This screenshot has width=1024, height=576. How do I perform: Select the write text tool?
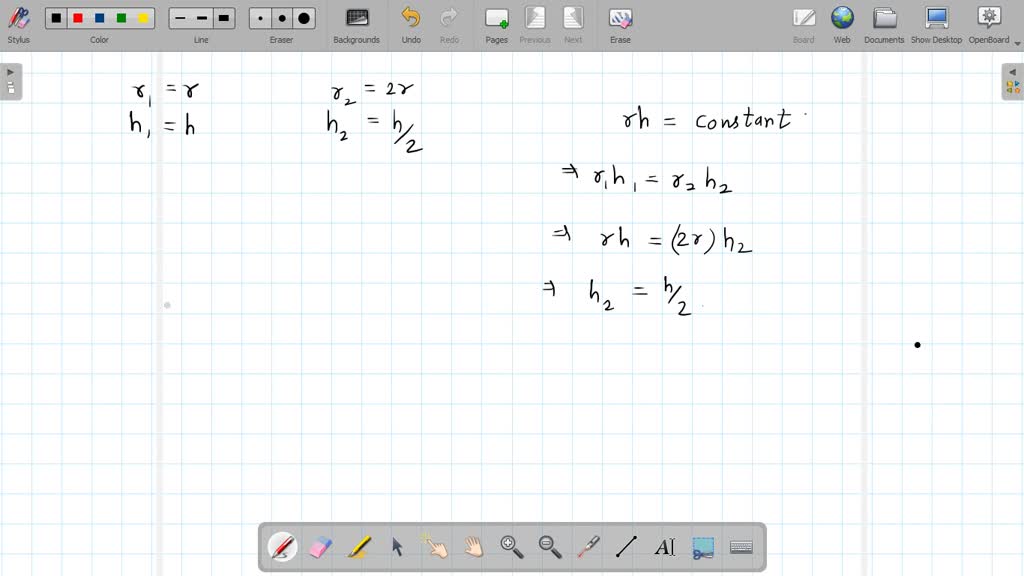(x=664, y=547)
